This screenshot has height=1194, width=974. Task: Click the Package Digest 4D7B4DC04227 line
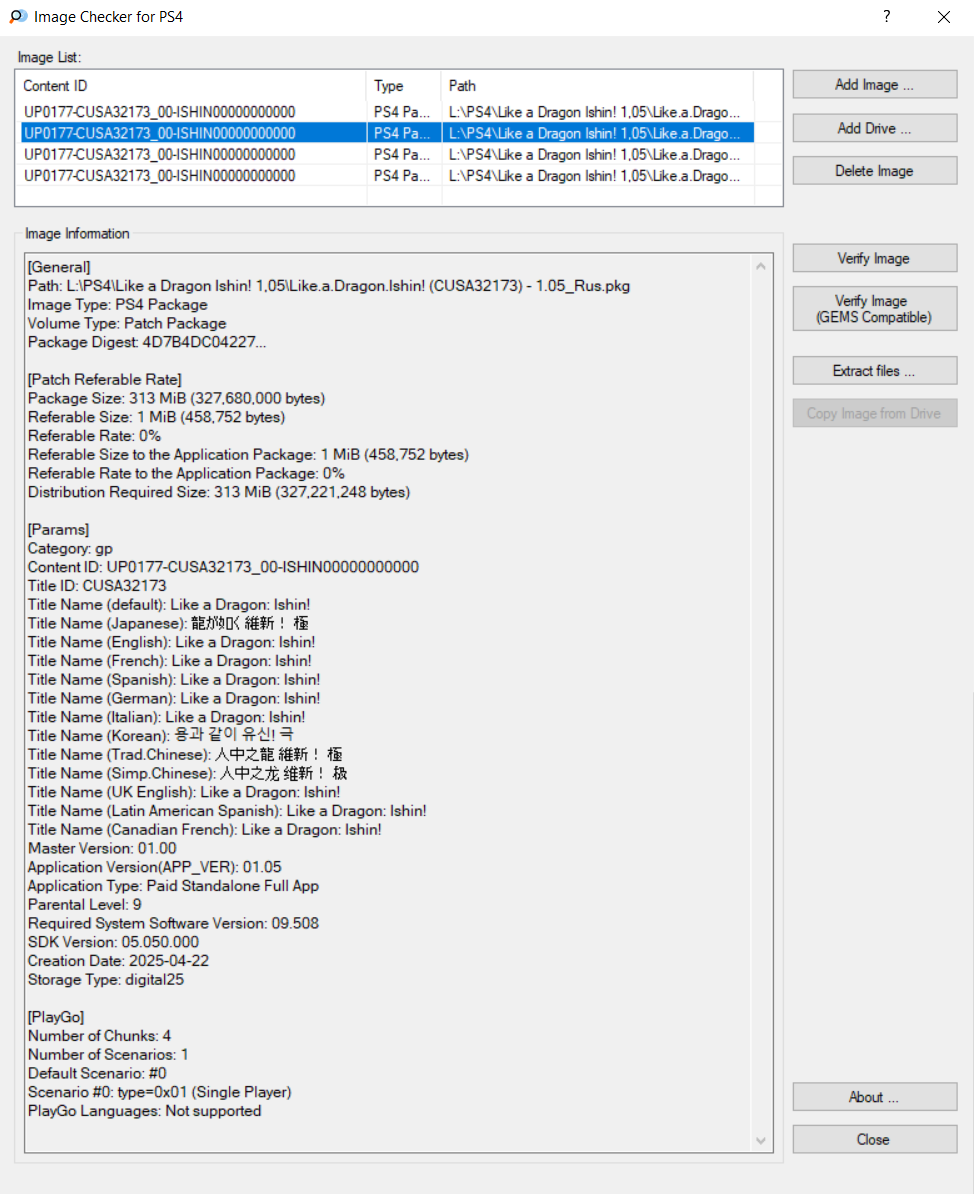[147, 343]
